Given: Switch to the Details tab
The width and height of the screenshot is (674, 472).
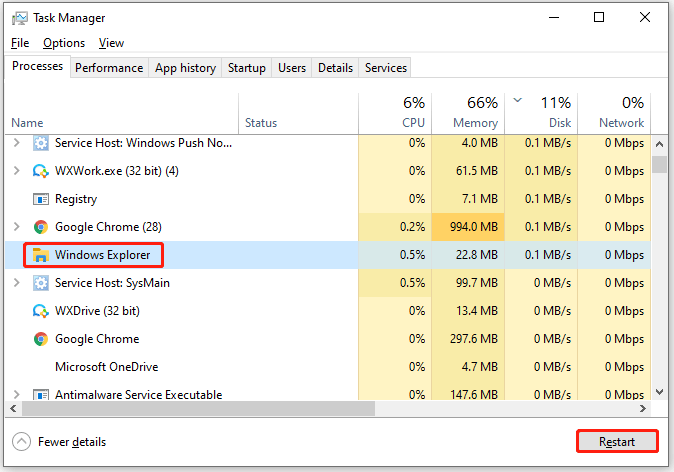Looking at the screenshot, I should (335, 68).
